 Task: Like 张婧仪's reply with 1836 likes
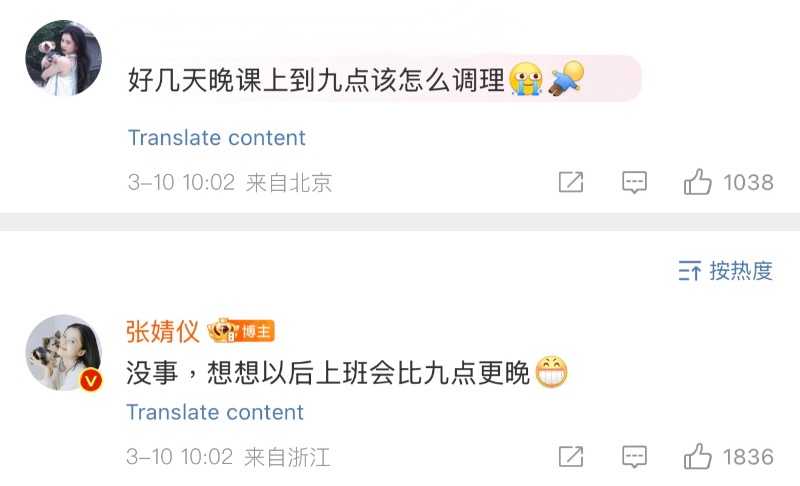(697, 456)
